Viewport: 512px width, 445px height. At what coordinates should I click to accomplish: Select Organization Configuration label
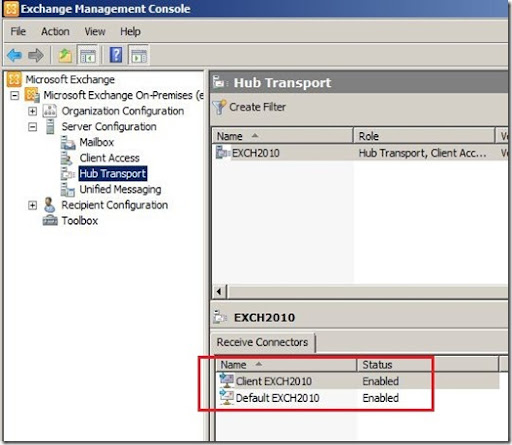[x=123, y=111]
